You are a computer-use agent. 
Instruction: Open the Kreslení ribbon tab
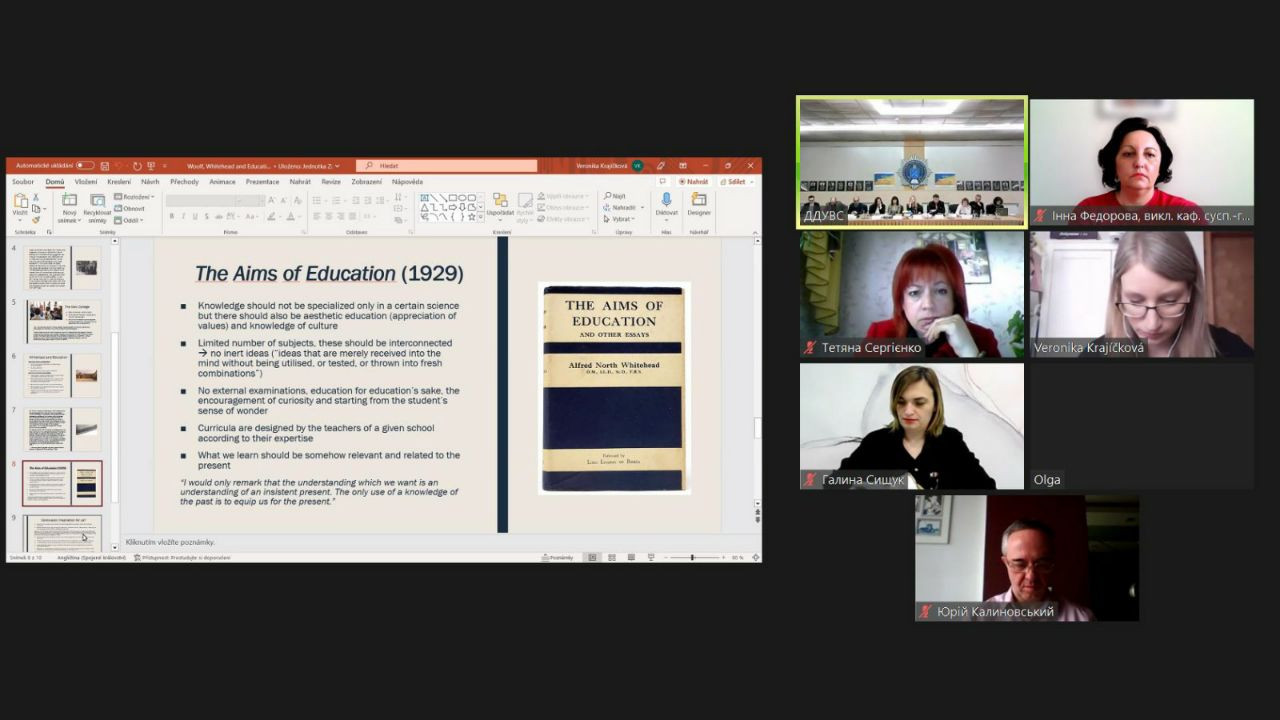[119, 182]
